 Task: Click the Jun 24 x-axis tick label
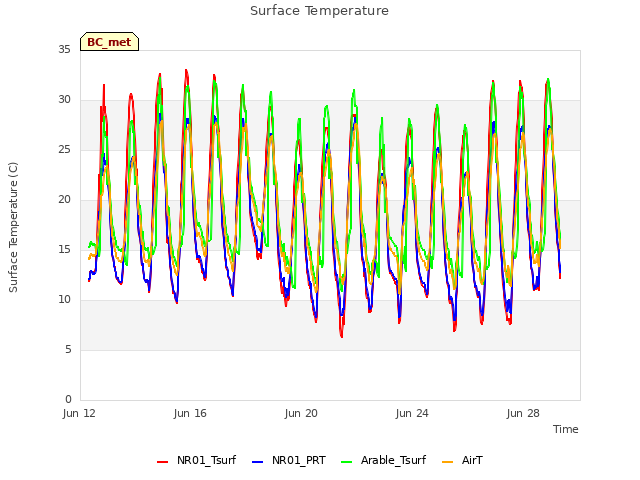click(x=412, y=413)
